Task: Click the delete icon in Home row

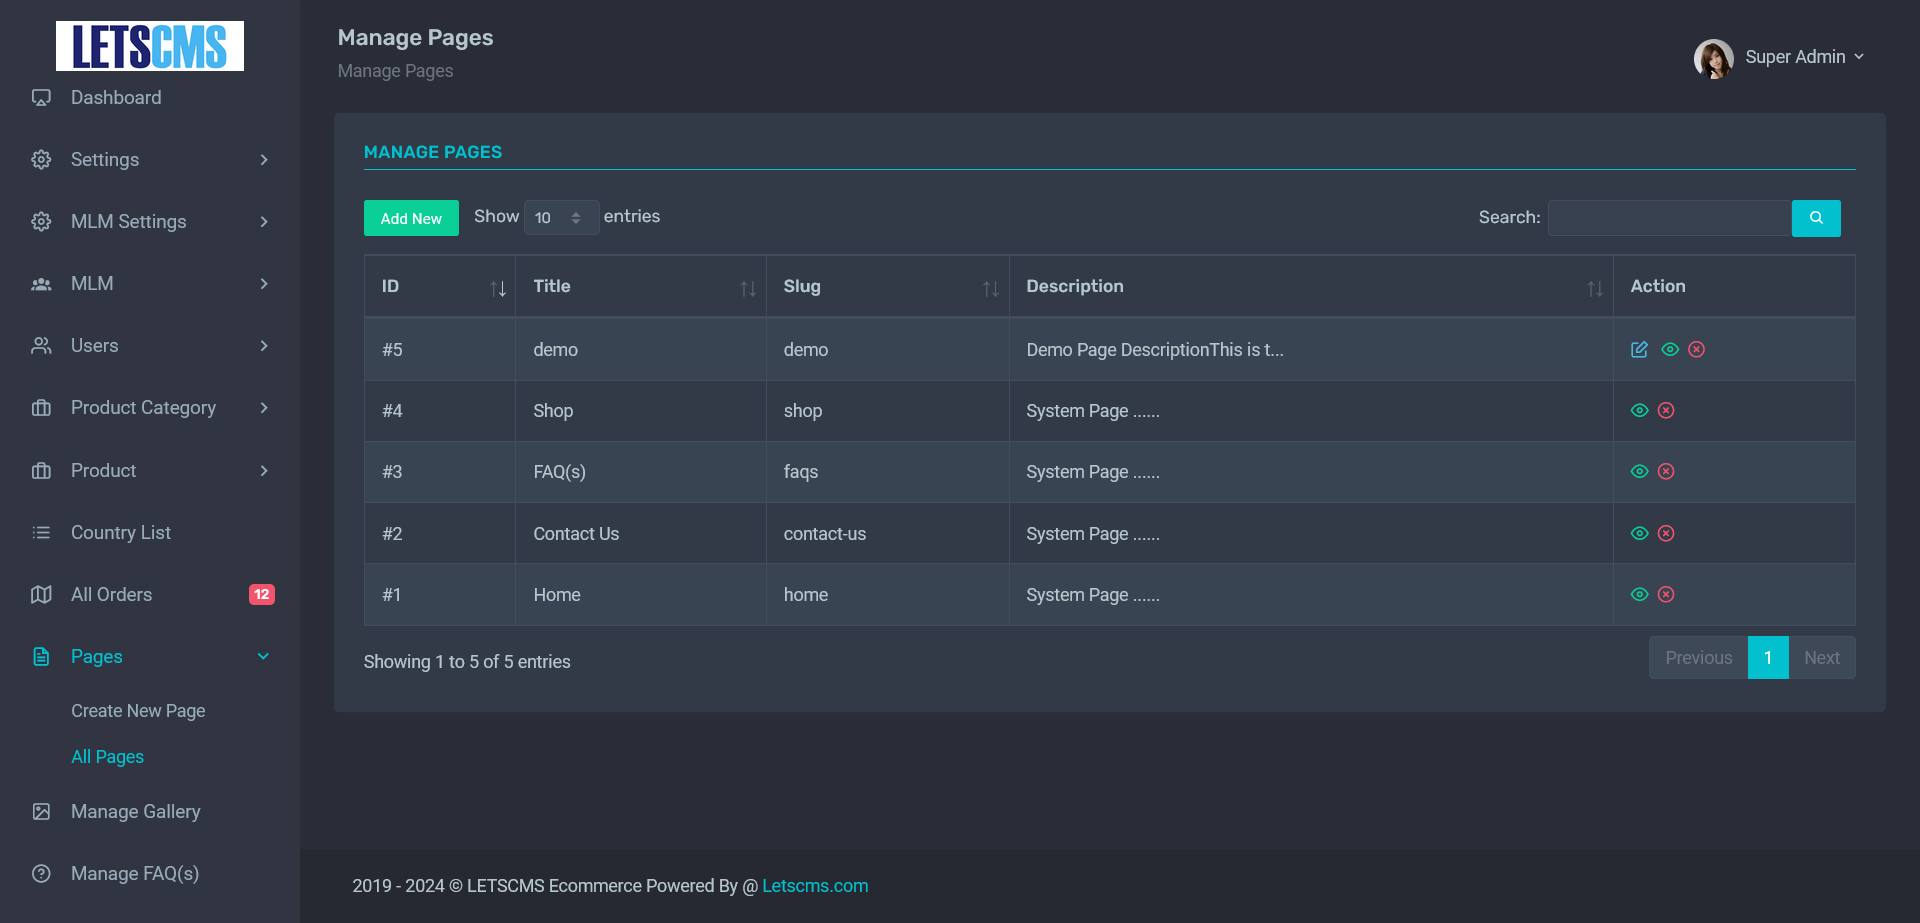Action: click(x=1666, y=594)
